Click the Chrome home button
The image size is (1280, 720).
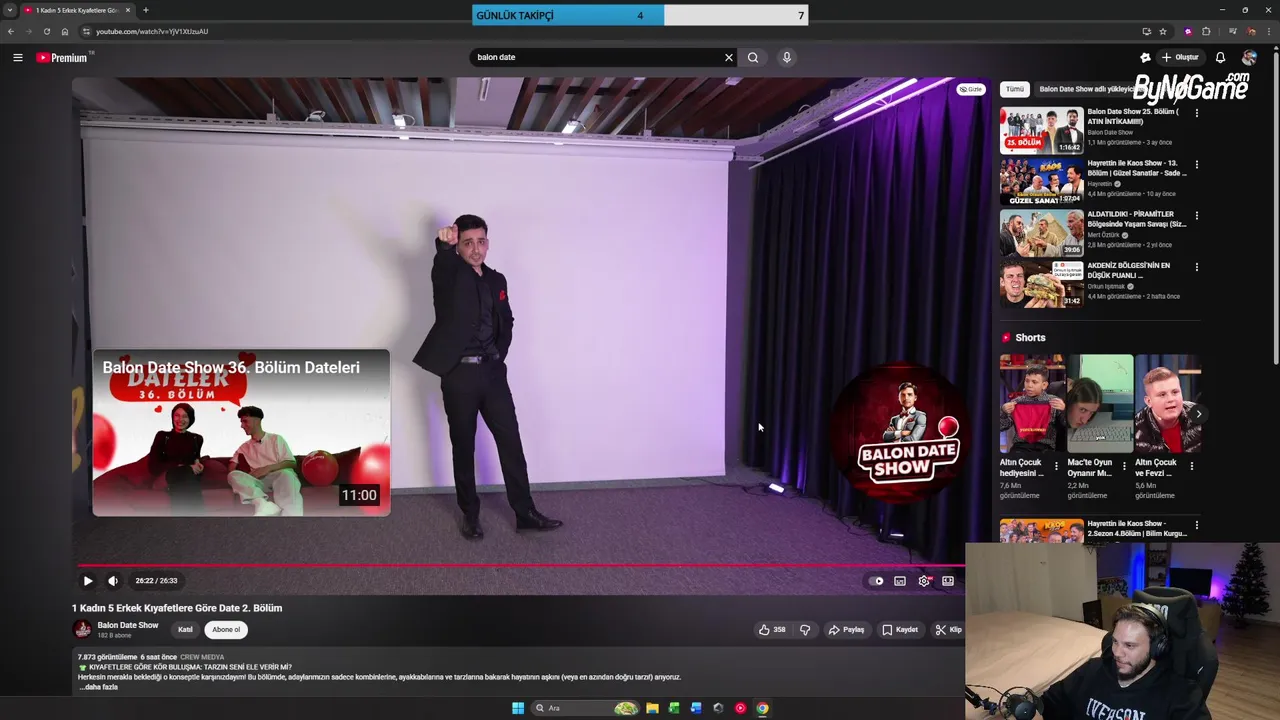pos(65,31)
